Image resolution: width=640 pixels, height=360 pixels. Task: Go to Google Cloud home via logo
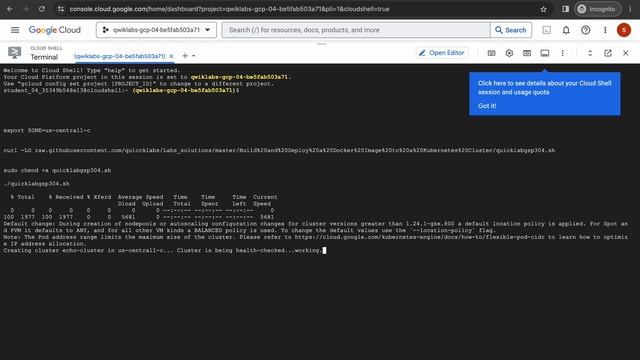[55, 30]
